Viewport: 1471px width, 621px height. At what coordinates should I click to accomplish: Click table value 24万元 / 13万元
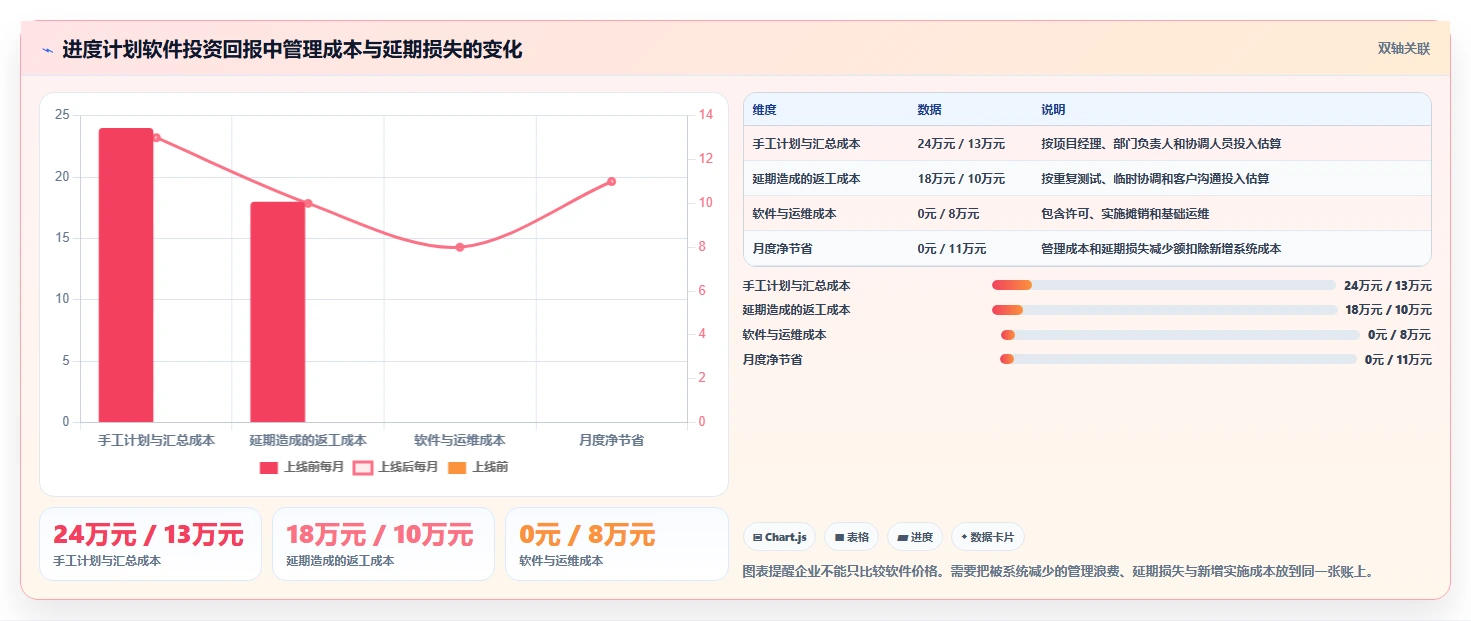961,144
